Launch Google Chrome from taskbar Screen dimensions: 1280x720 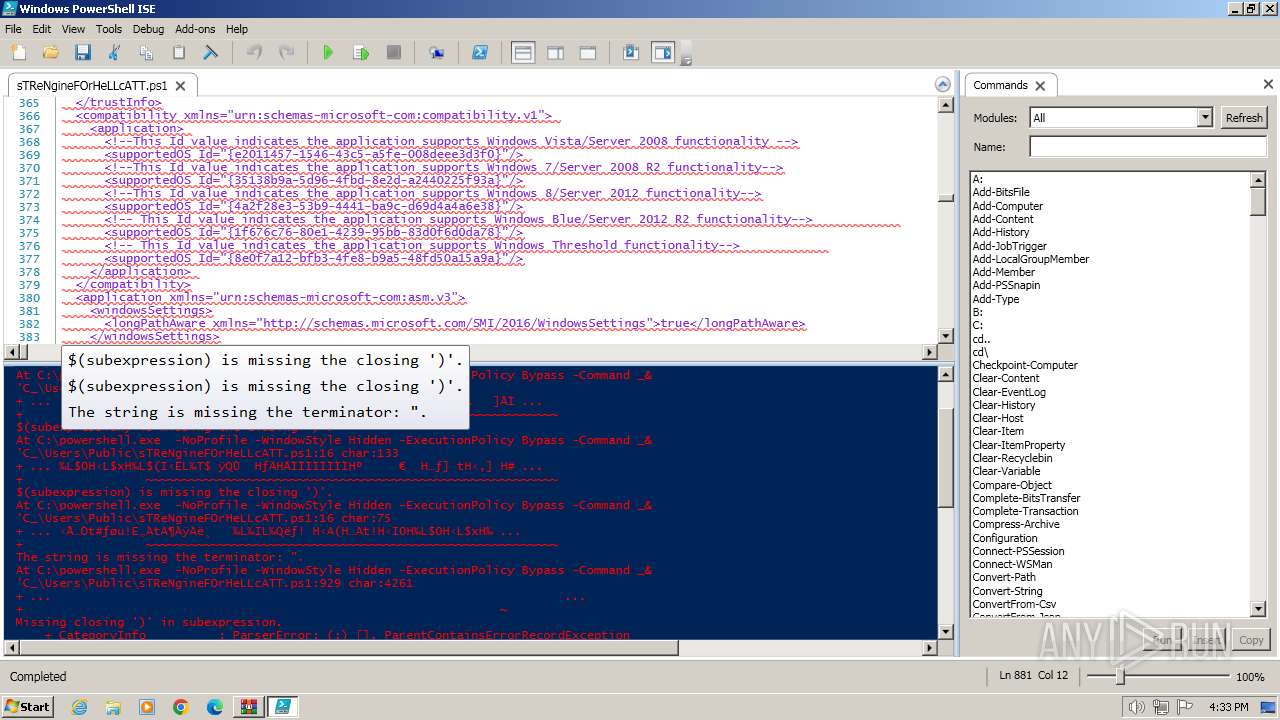pos(181,707)
